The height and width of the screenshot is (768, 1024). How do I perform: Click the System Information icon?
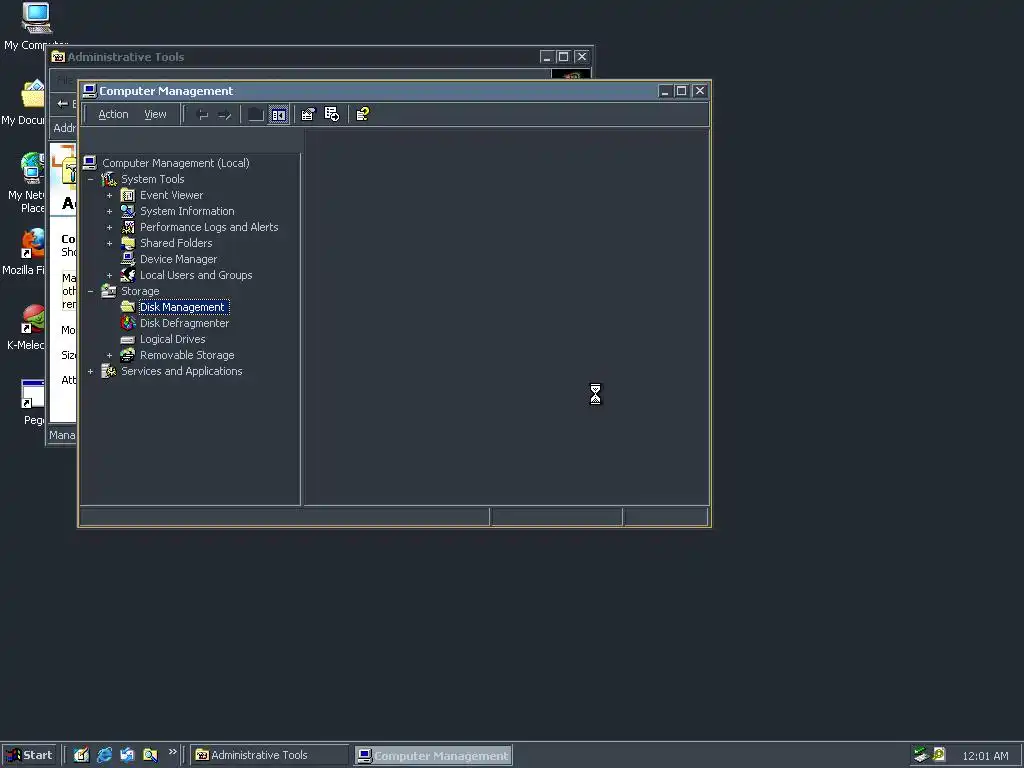(128, 211)
